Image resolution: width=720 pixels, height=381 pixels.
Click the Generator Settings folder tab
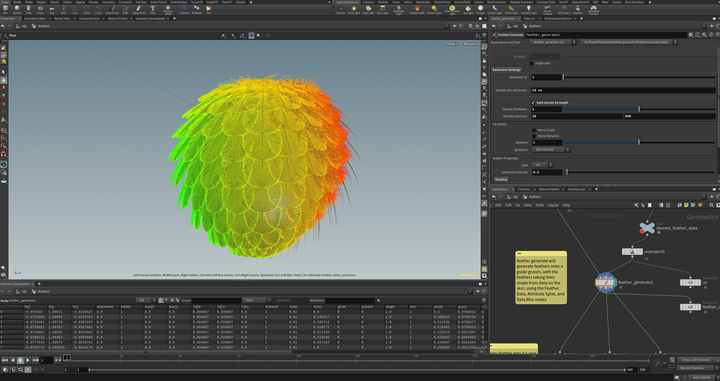point(506,70)
